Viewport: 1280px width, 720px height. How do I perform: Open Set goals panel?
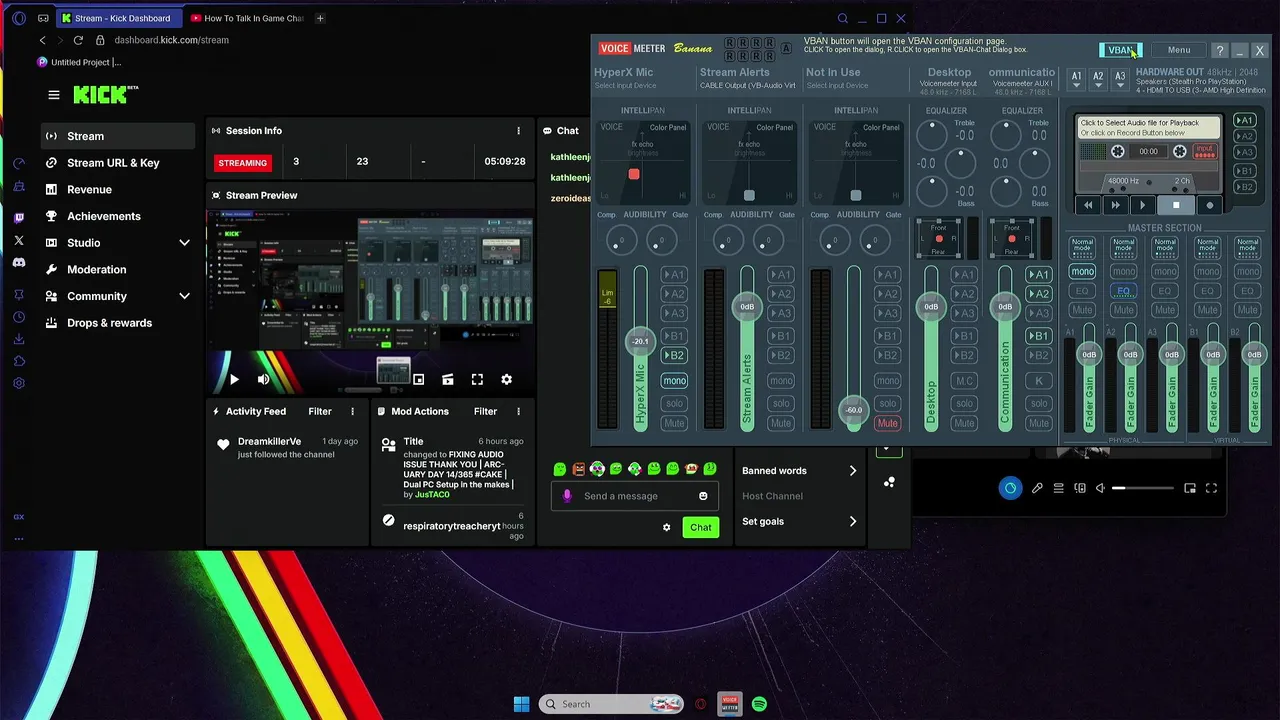800,521
